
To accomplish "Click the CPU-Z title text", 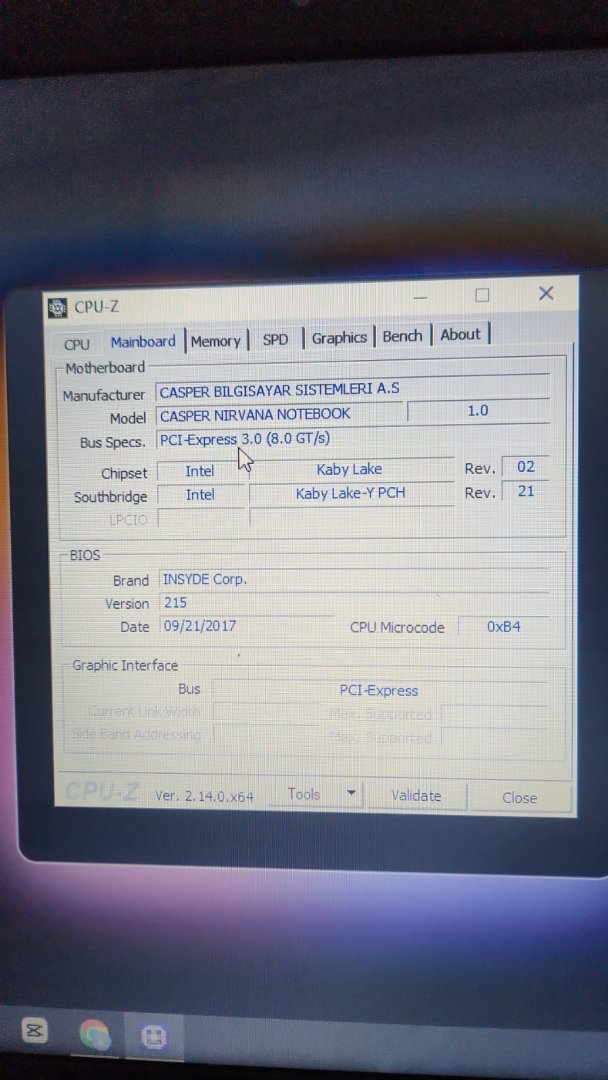I will [96, 307].
